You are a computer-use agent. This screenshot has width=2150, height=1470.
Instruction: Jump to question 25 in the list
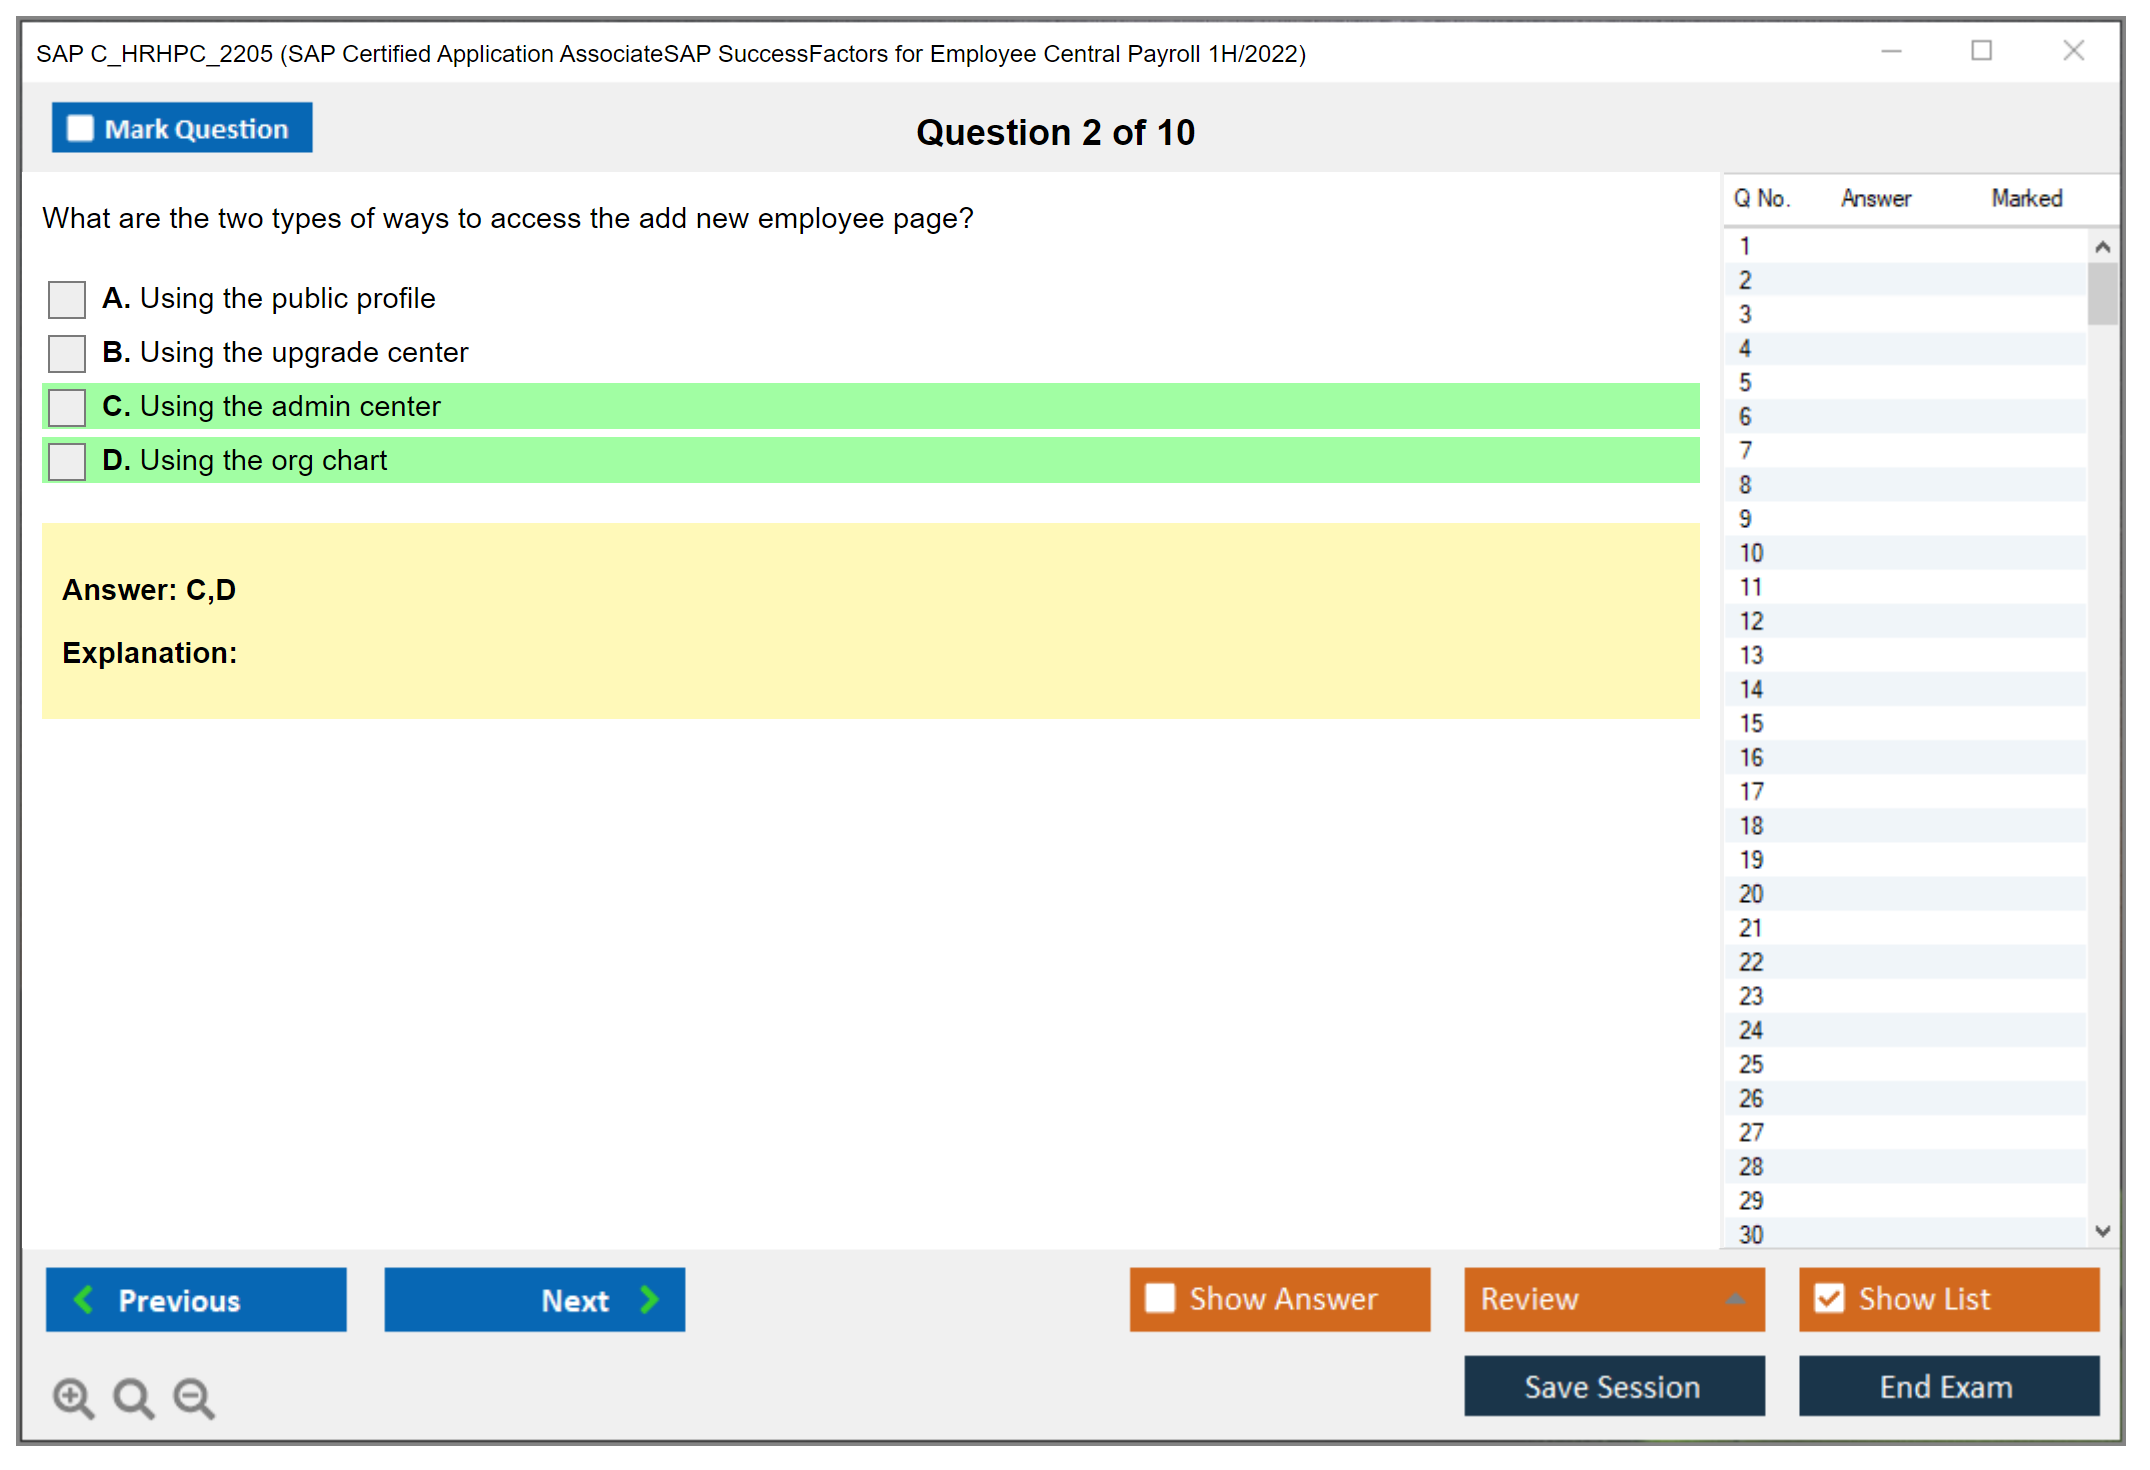pos(1751,1064)
